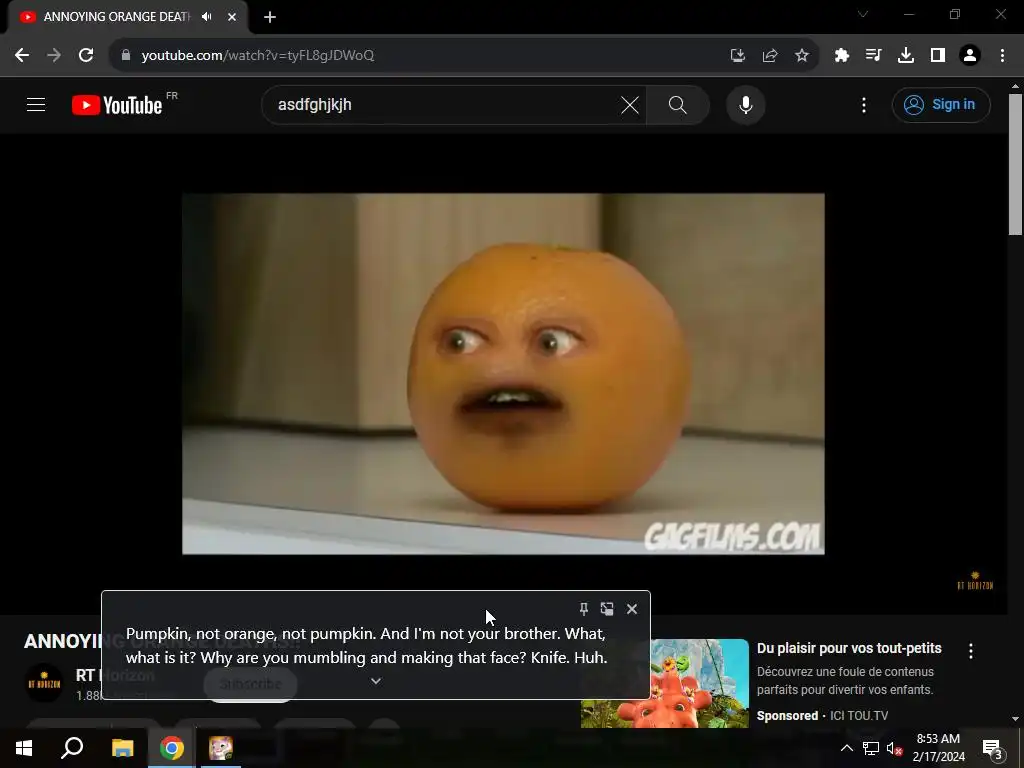Open the YouTube hamburger guide menu
This screenshot has width=1024, height=768.
(36, 104)
